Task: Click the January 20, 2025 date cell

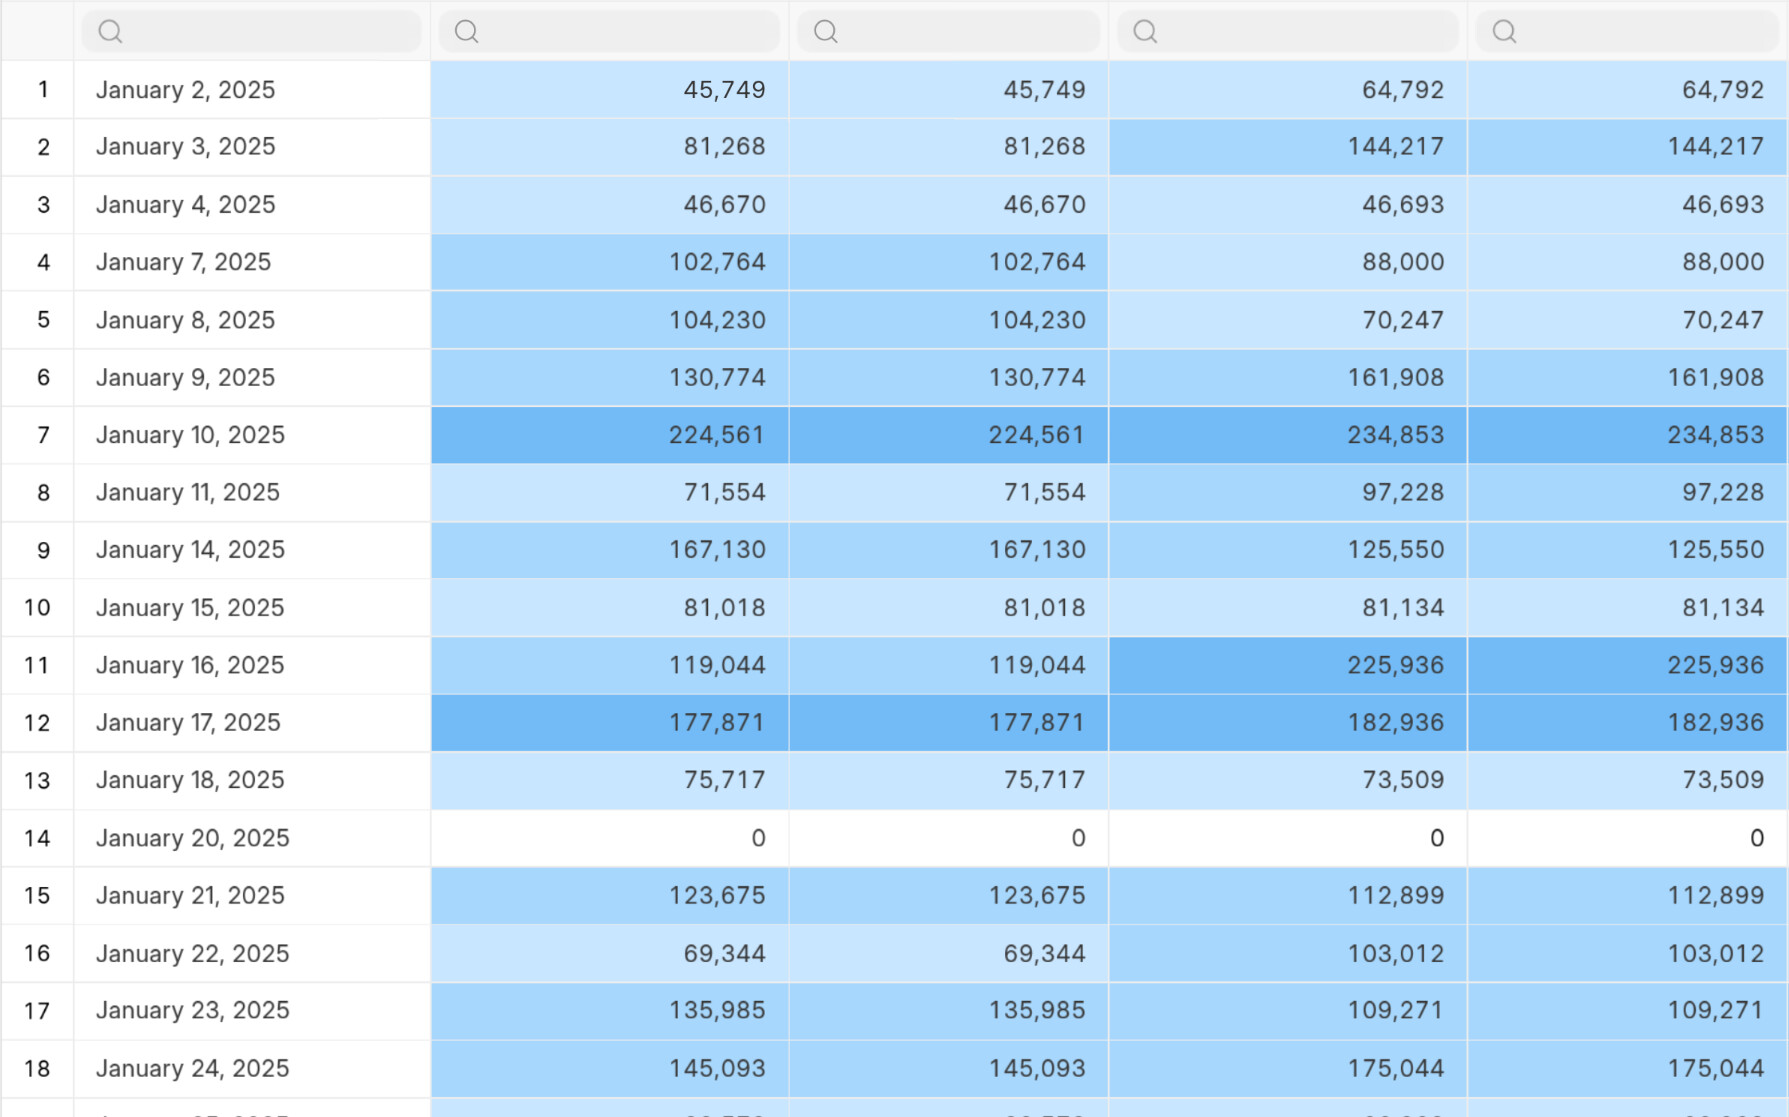Action: pos(252,838)
